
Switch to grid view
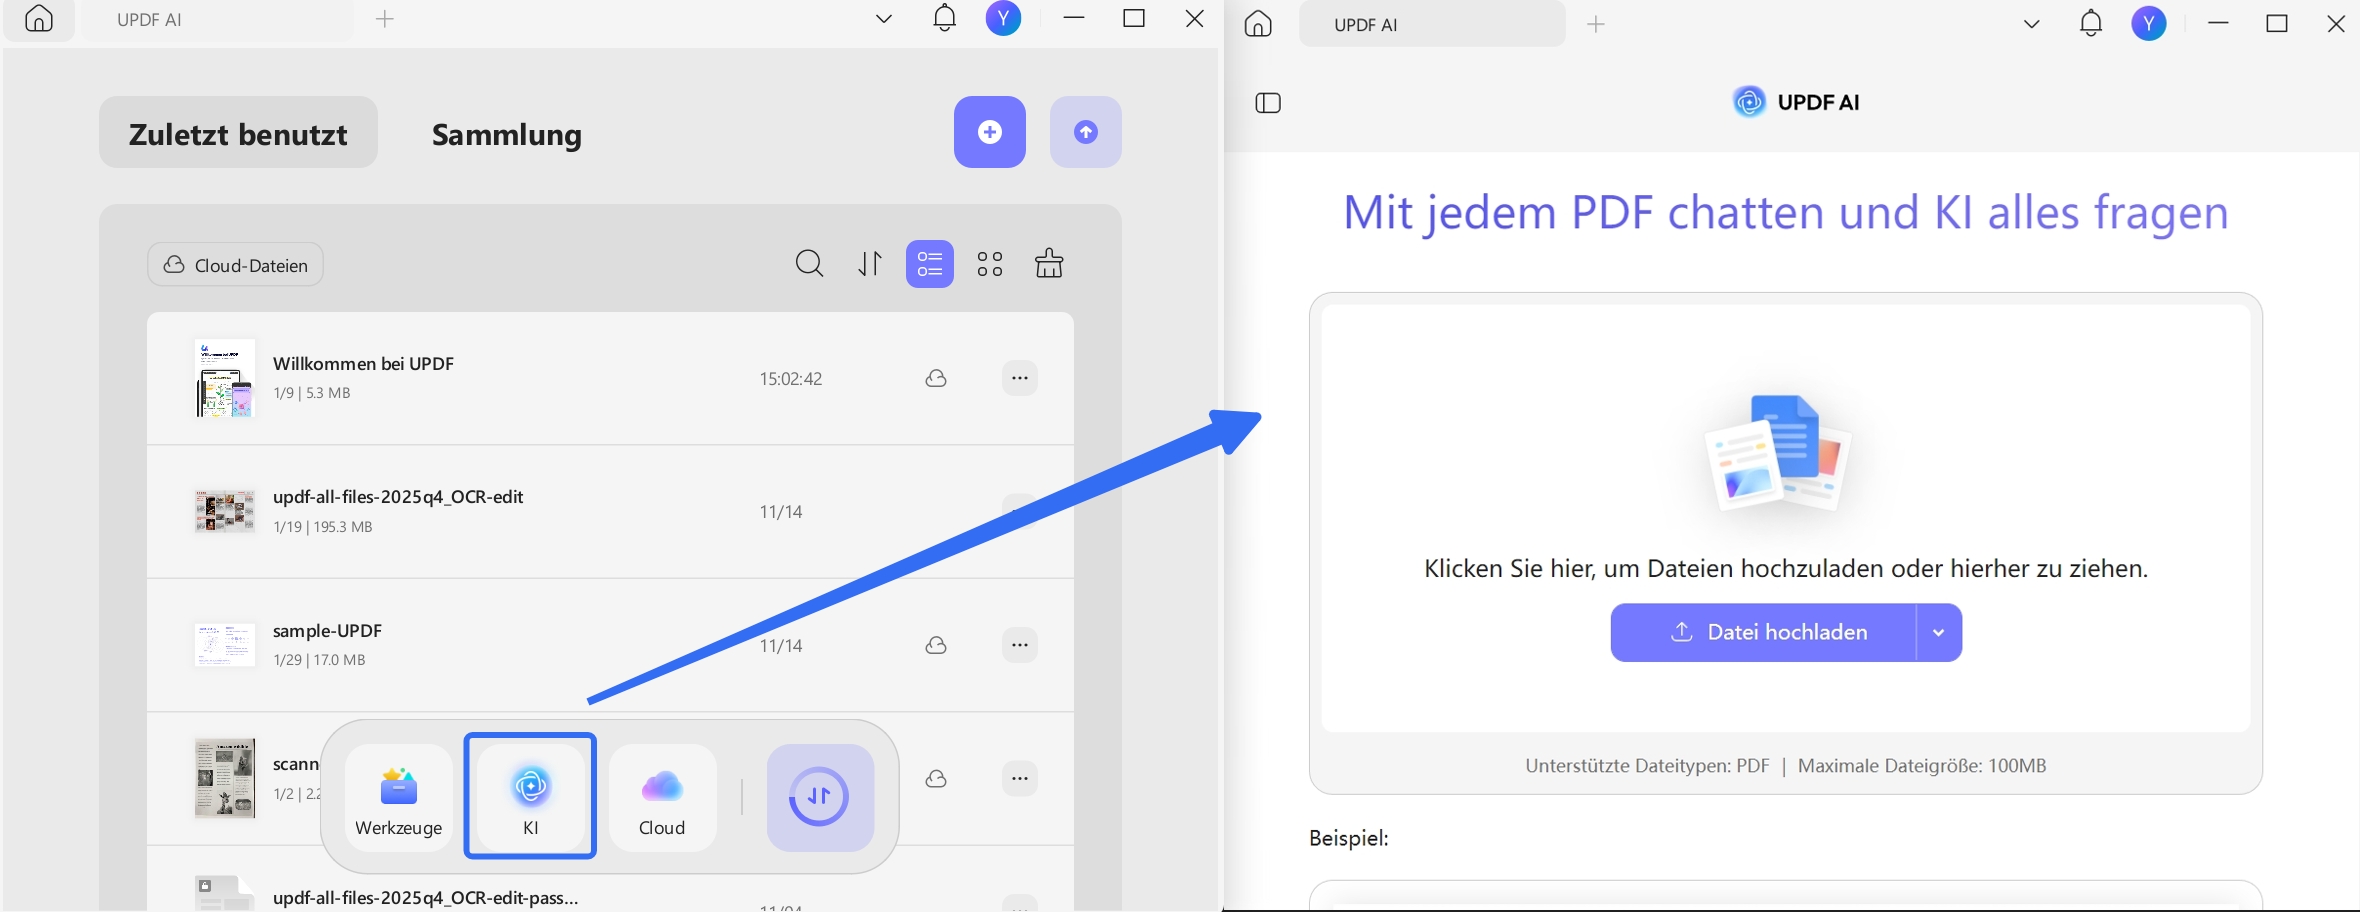[990, 264]
